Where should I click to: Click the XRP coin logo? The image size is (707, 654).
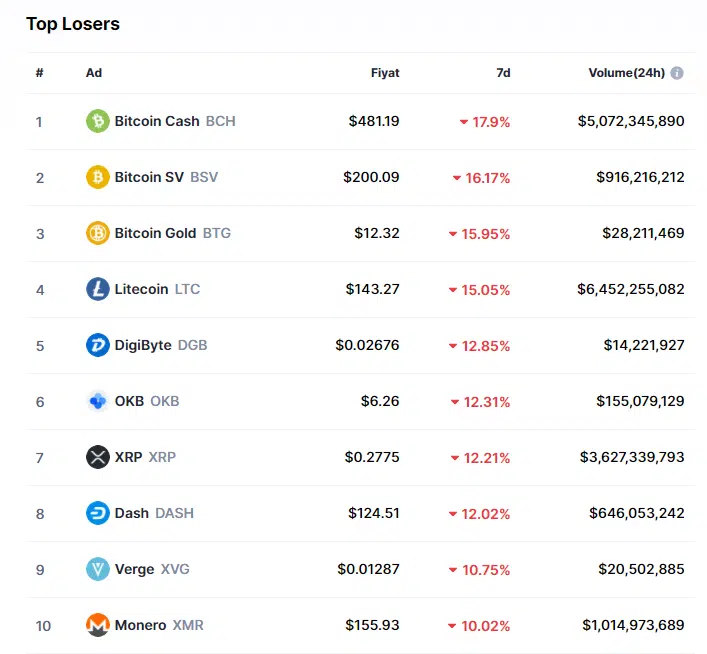point(97,457)
